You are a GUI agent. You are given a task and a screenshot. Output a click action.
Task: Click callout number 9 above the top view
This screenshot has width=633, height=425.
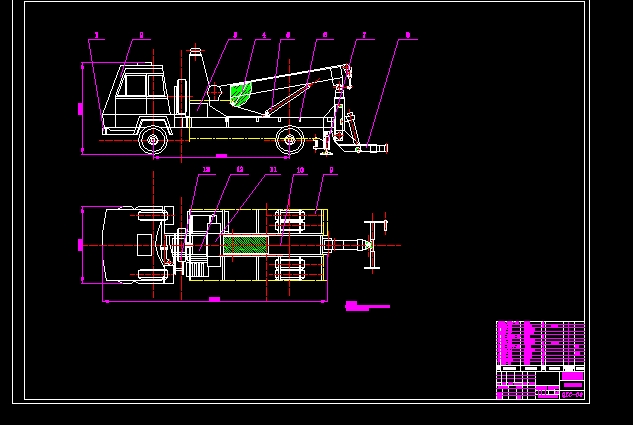[331, 170]
